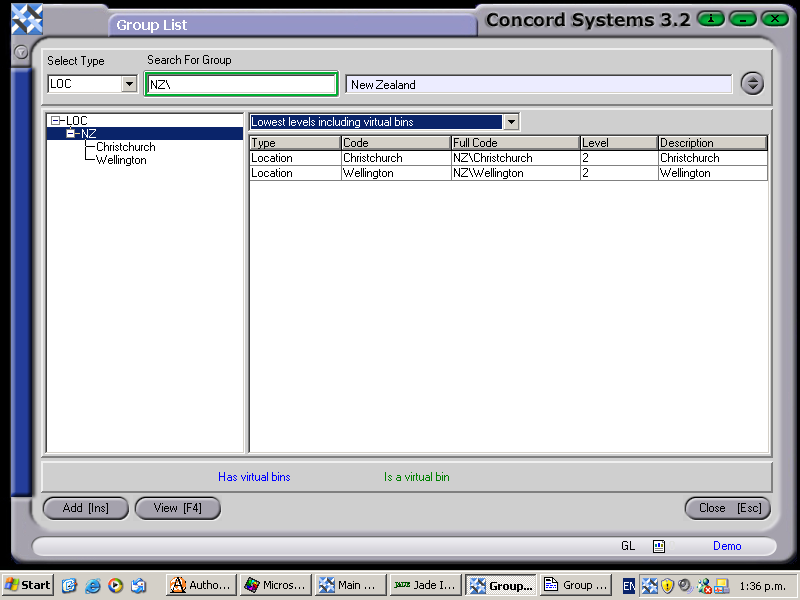Click the circular arrow beside New Zealand field
Screen dimensions: 800x600
click(752, 84)
